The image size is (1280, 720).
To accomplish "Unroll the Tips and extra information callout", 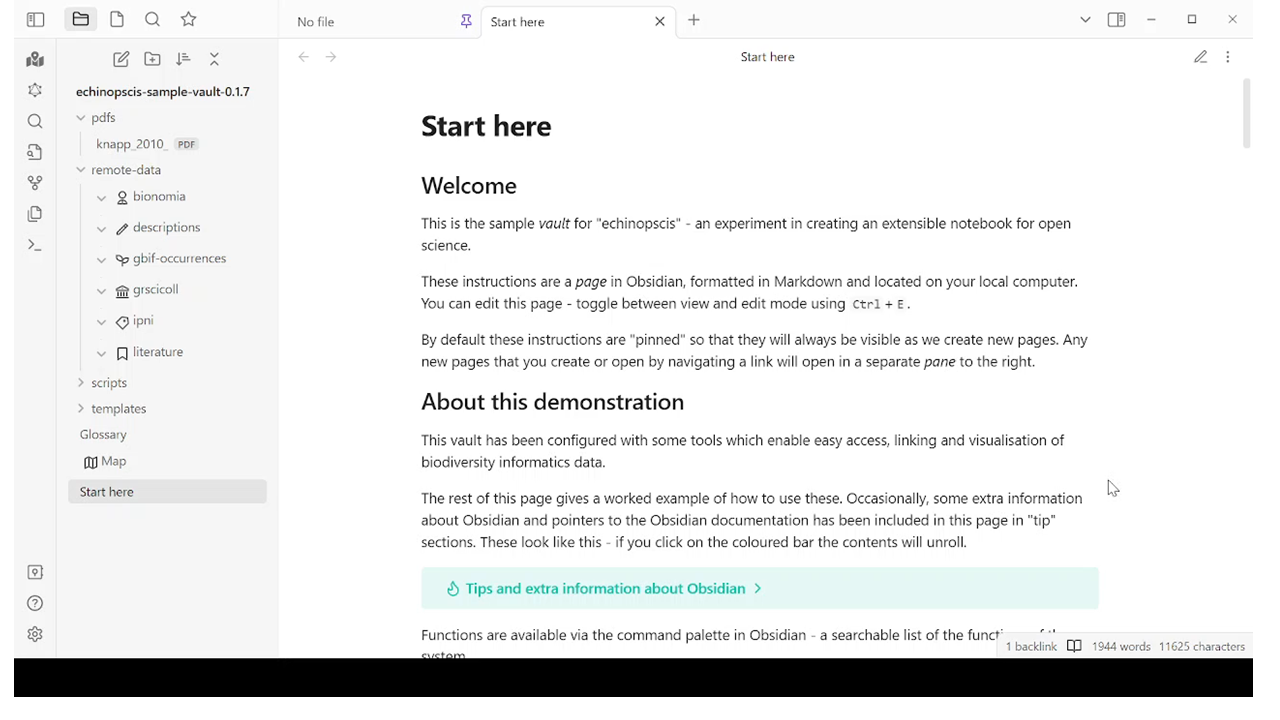I will click(759, 588).
